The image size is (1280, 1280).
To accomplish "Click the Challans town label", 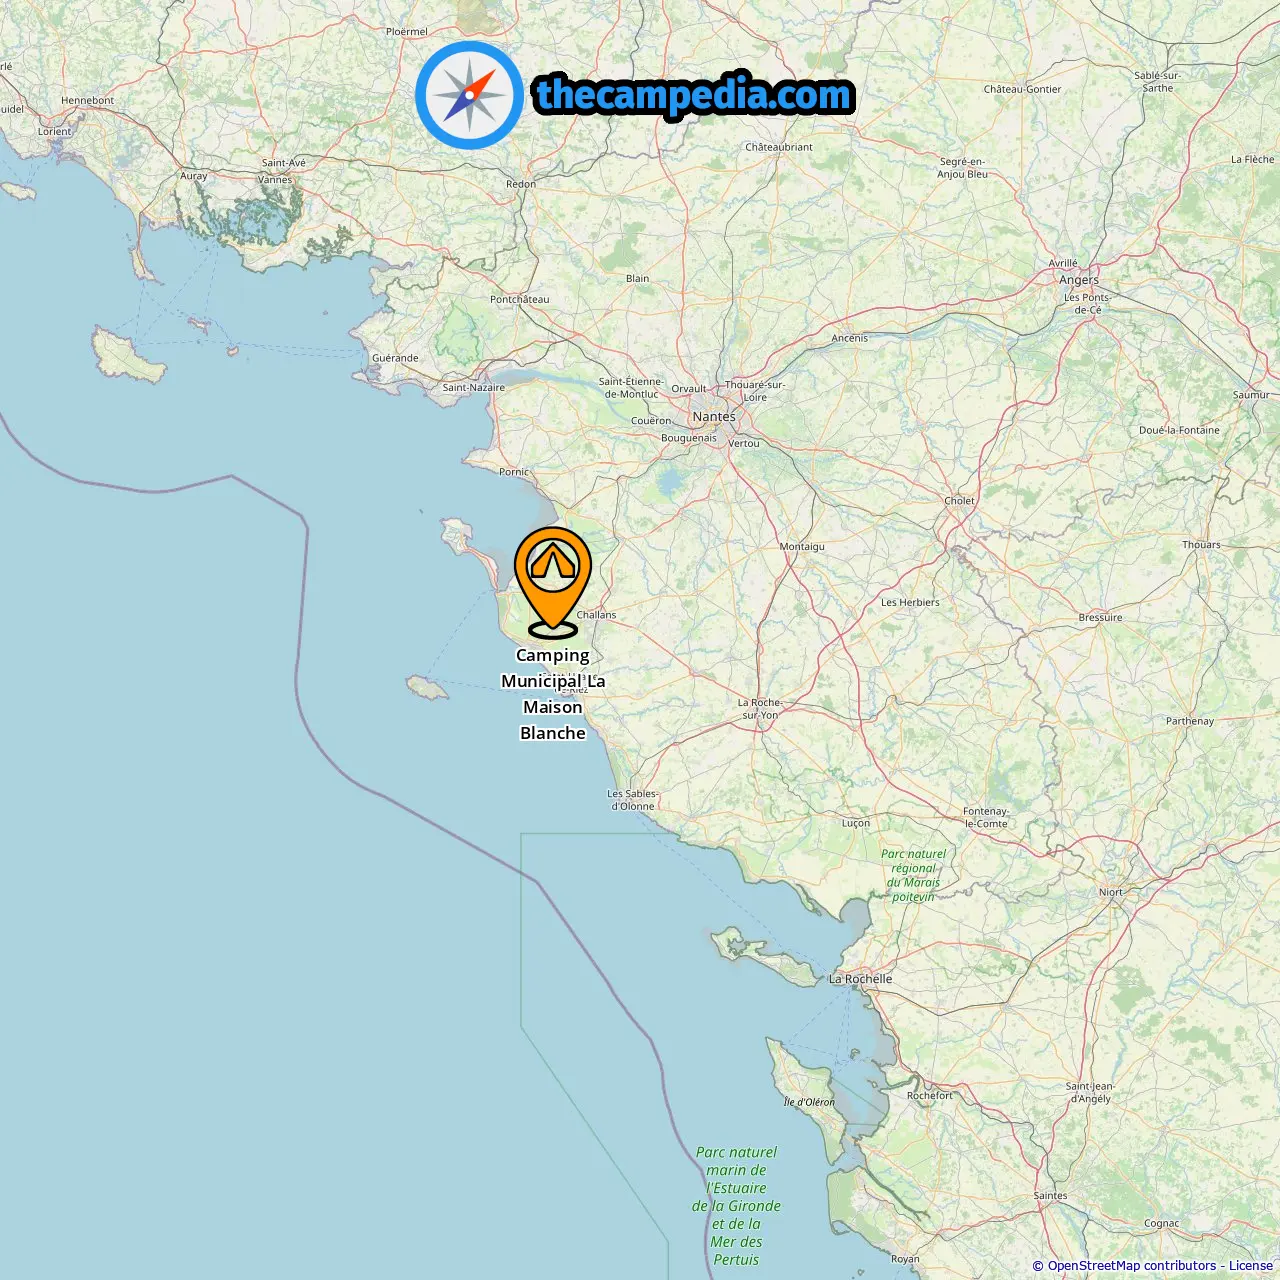I will pos(597,615).
